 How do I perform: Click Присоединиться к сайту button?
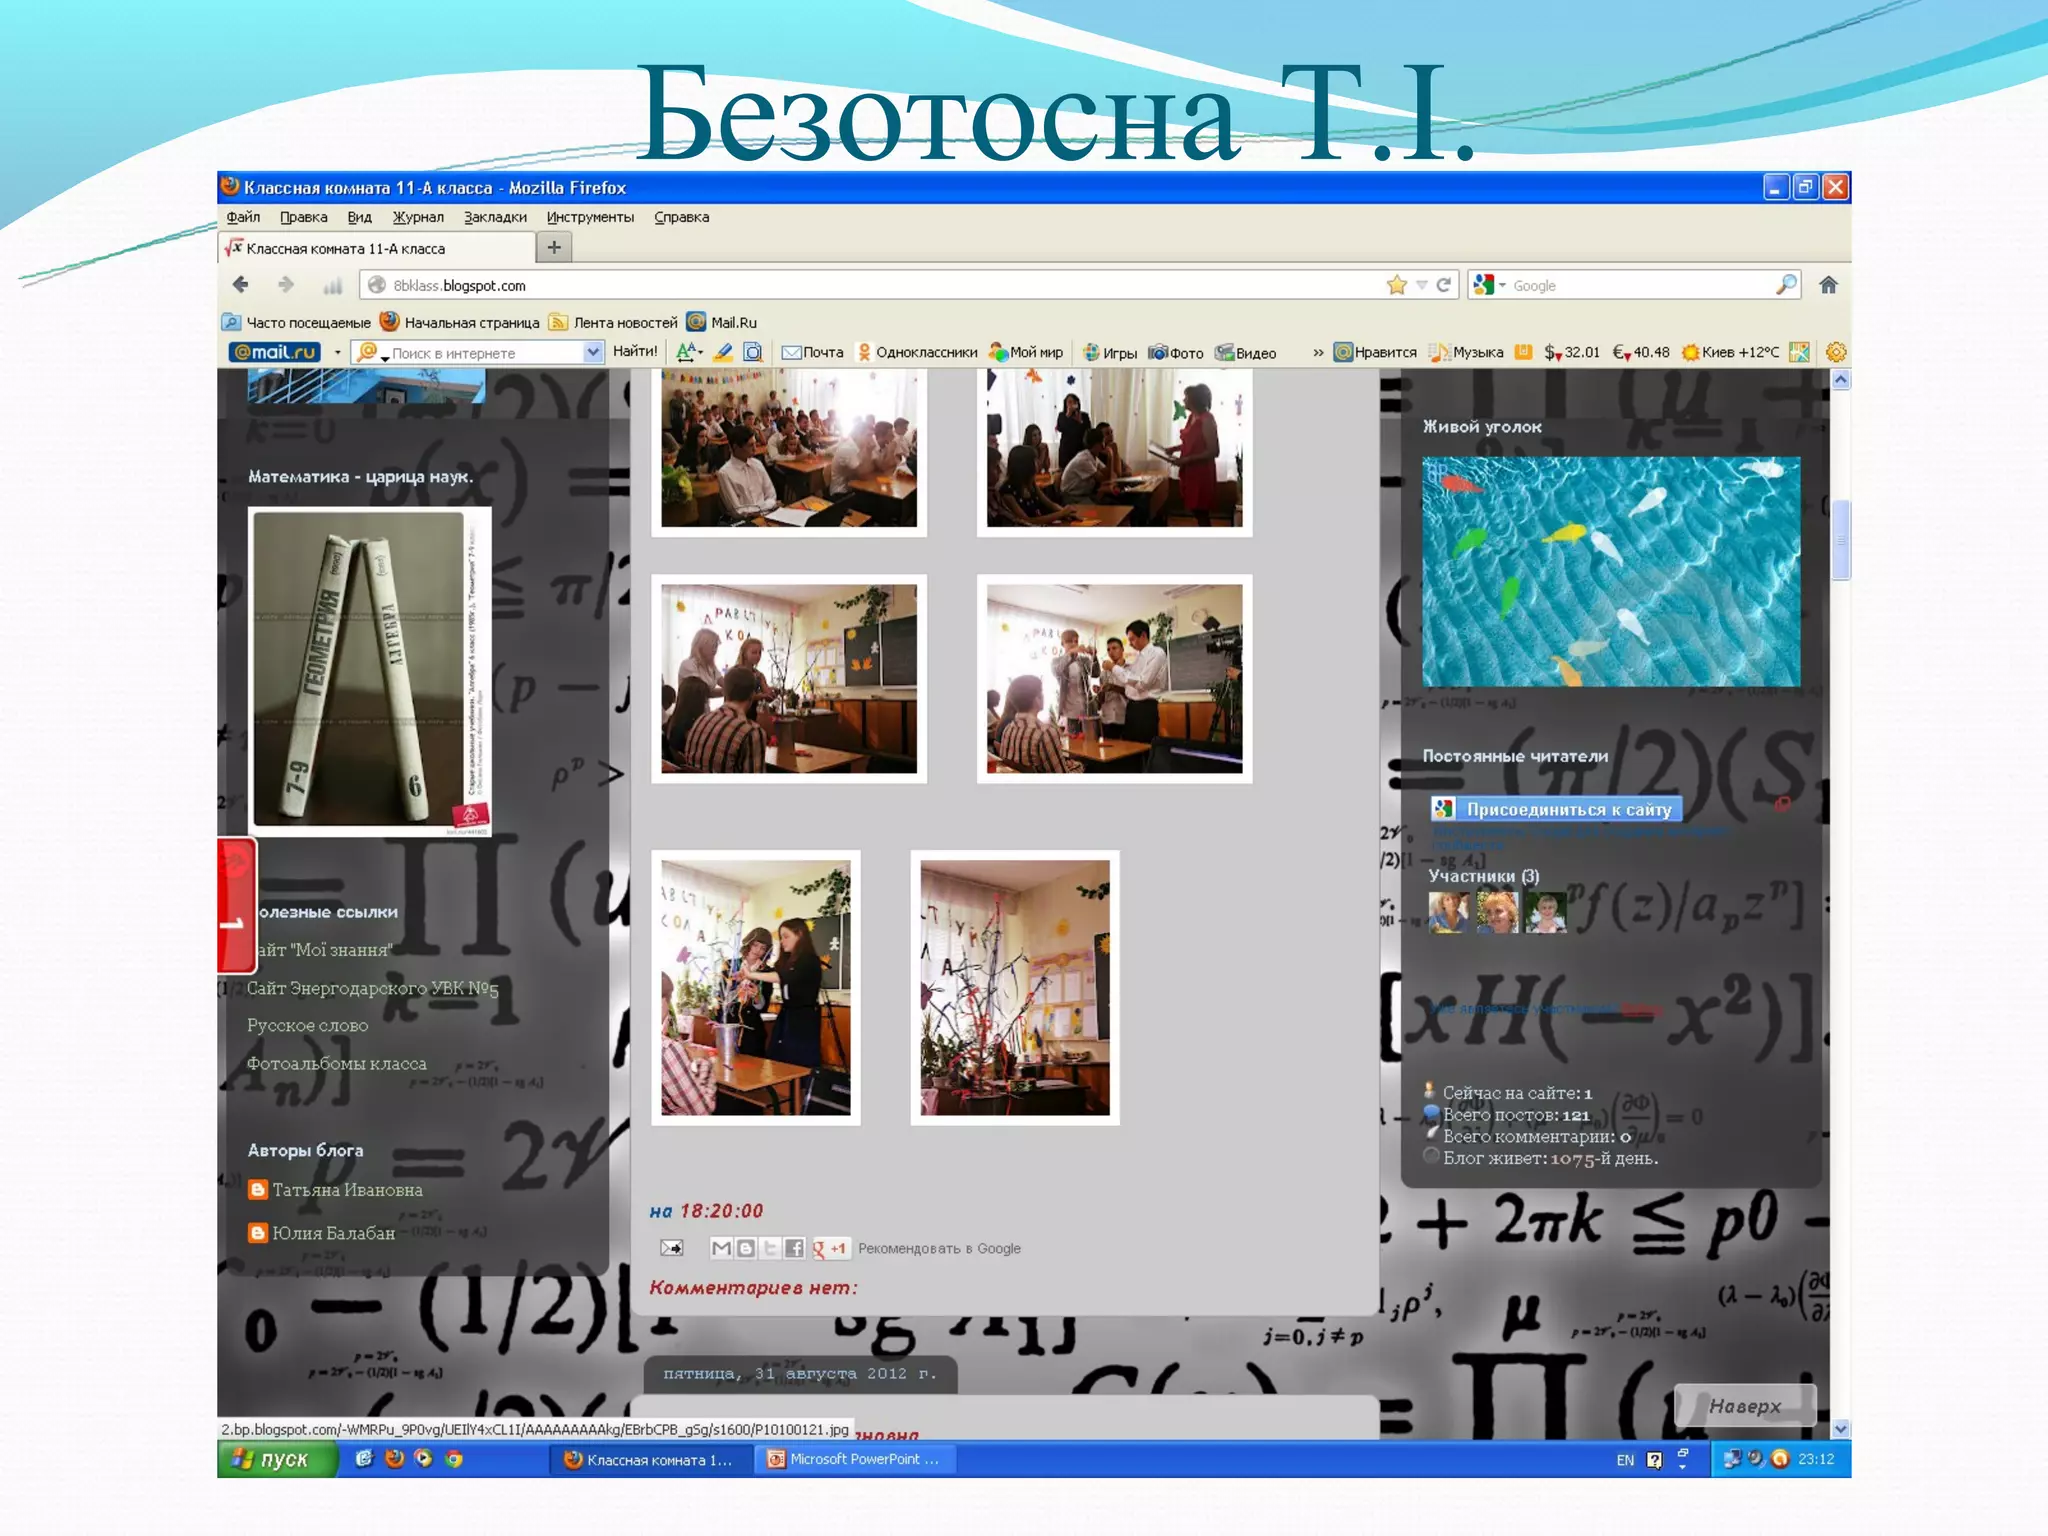pyautogui.click(x=1556, y=809)
